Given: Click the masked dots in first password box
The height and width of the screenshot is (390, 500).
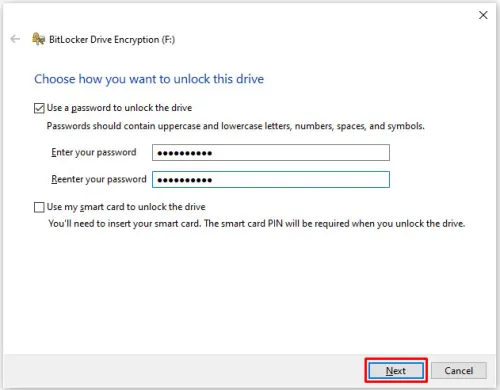Looking at the screenshot, I should pyautogui.click(x=185, y=153).
